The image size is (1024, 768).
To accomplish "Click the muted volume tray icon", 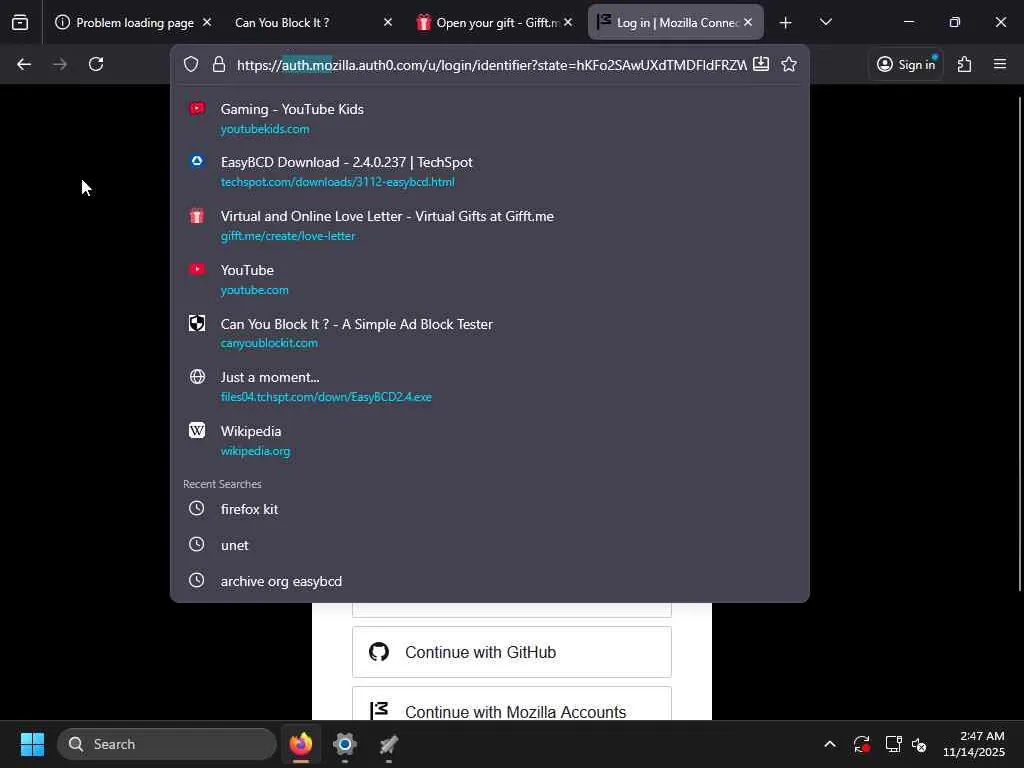I will point(919,744).
